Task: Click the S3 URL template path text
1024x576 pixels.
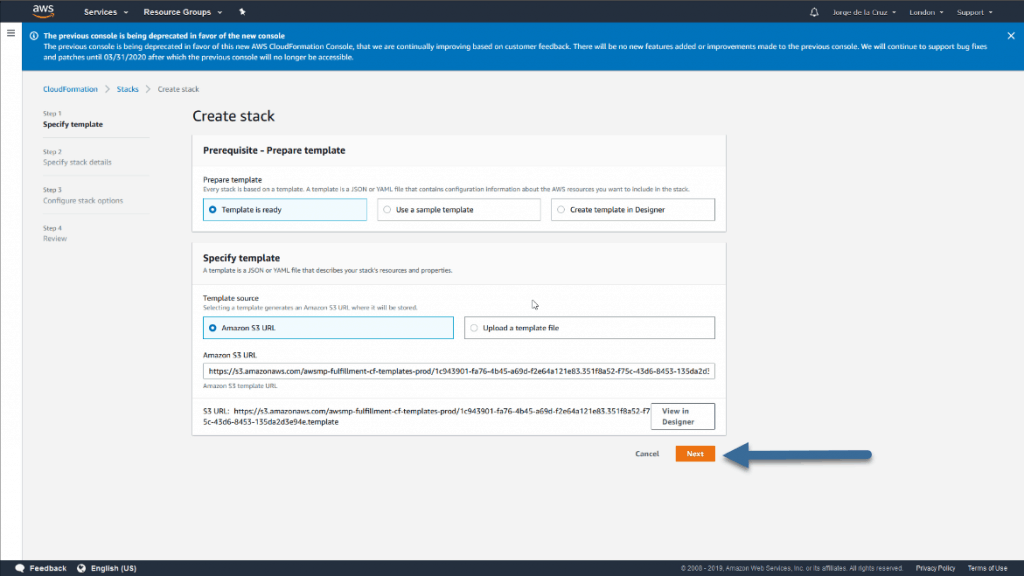Action: click(426, 417)
